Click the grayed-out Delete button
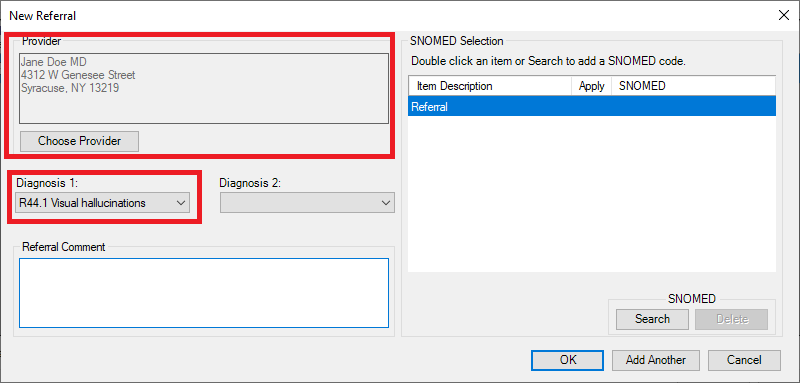This screenshot has height=383, width=800. 732,319
